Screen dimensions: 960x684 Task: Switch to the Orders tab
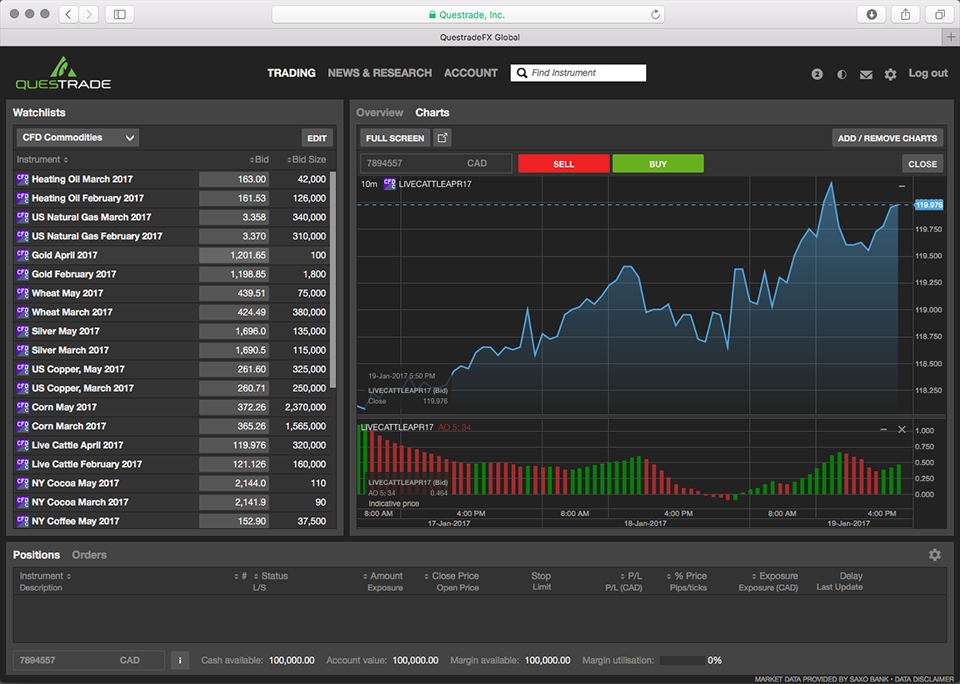(89, 555)
